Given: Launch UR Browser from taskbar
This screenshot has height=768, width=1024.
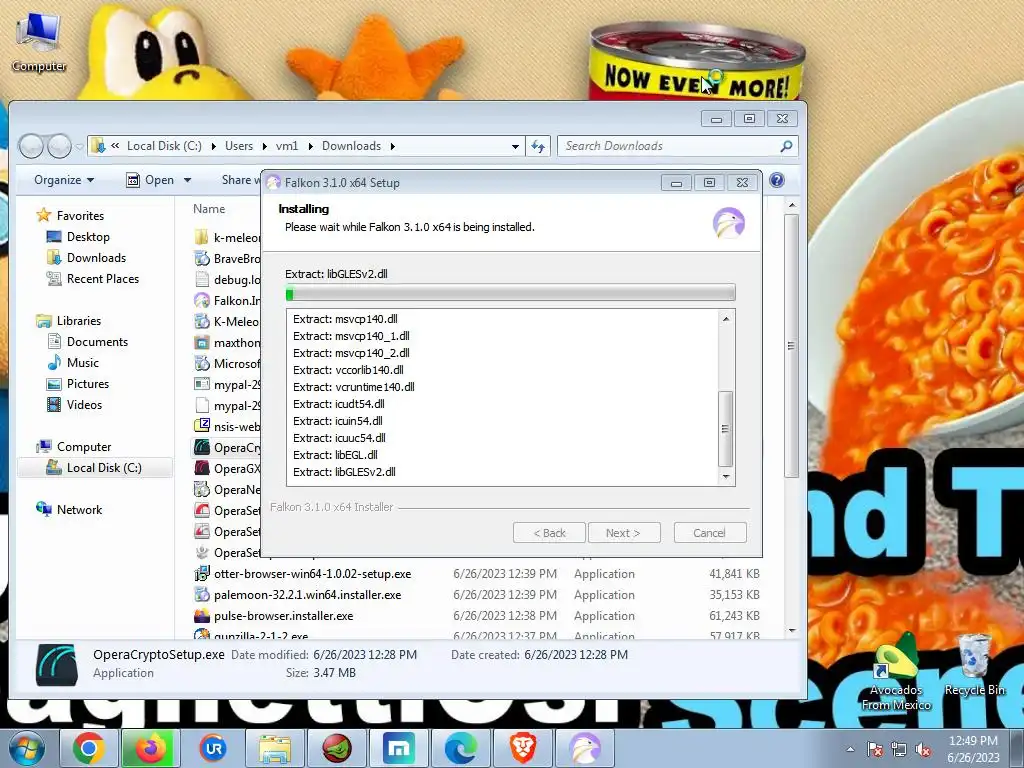Looking at the screenshot, I should [x=213, y=748].
